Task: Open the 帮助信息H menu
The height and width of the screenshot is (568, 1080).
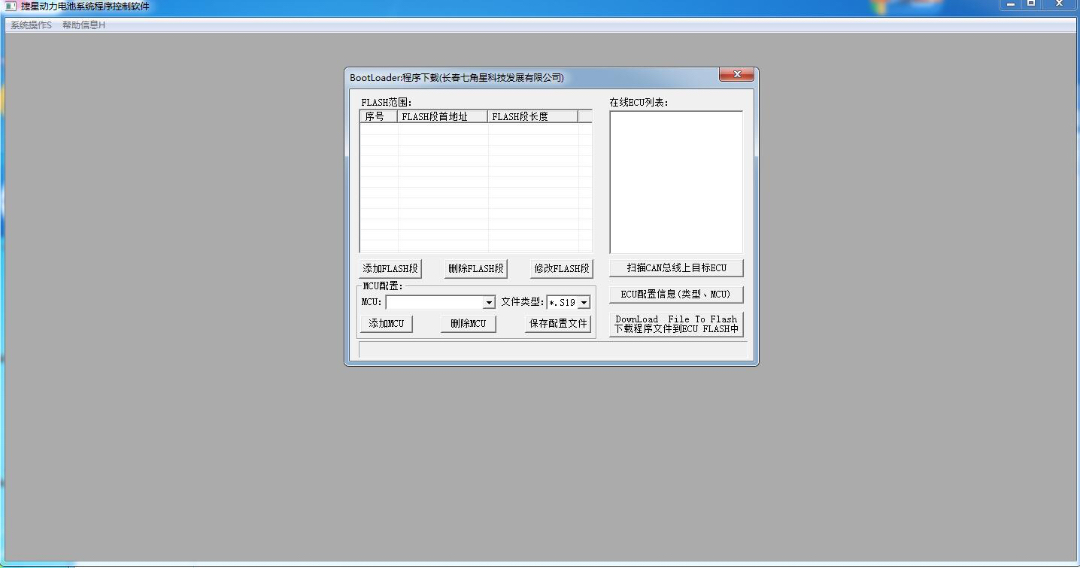Action: 83,25
